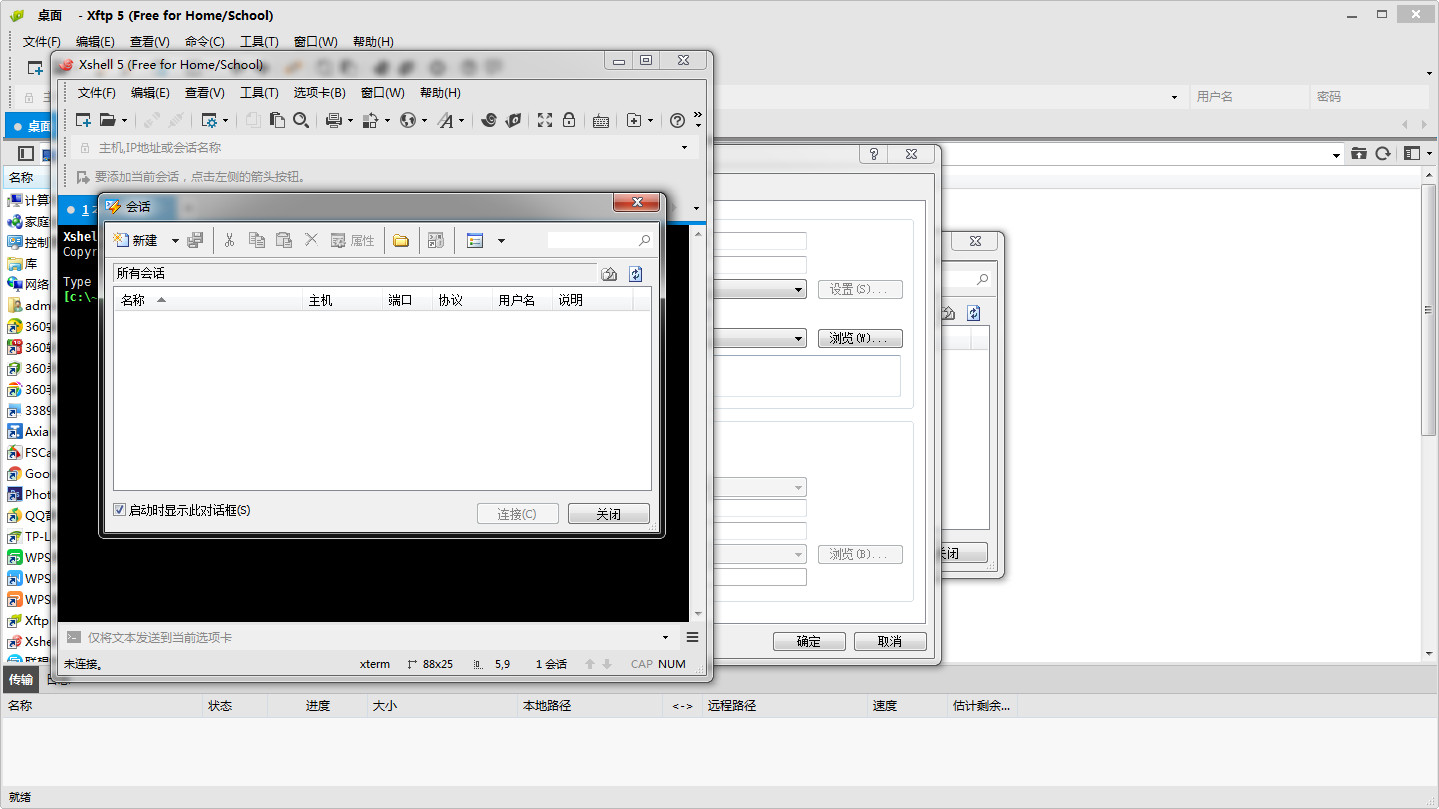The width and height of the screenshot is (1439, 809).
Task: Click 取消 button in background dialog
Action: pos(890,641)
